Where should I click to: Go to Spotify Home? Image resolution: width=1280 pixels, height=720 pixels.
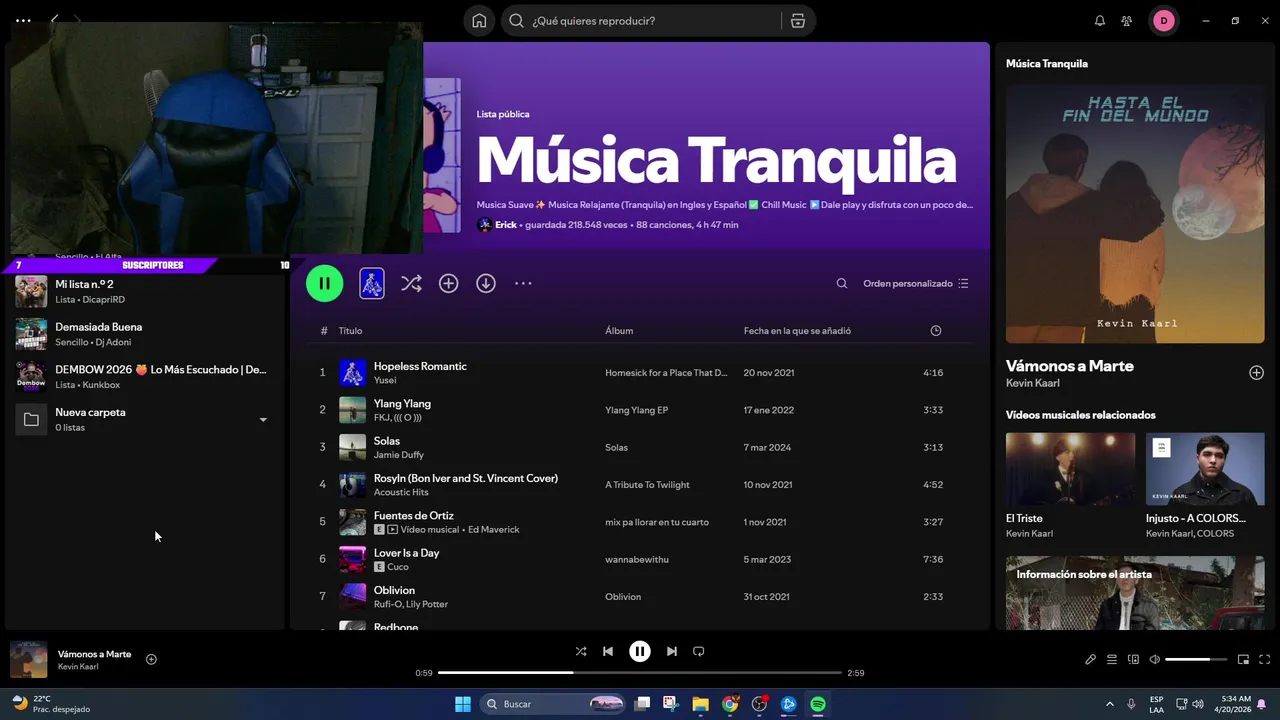pyautogui.click(x=479, y=21)
